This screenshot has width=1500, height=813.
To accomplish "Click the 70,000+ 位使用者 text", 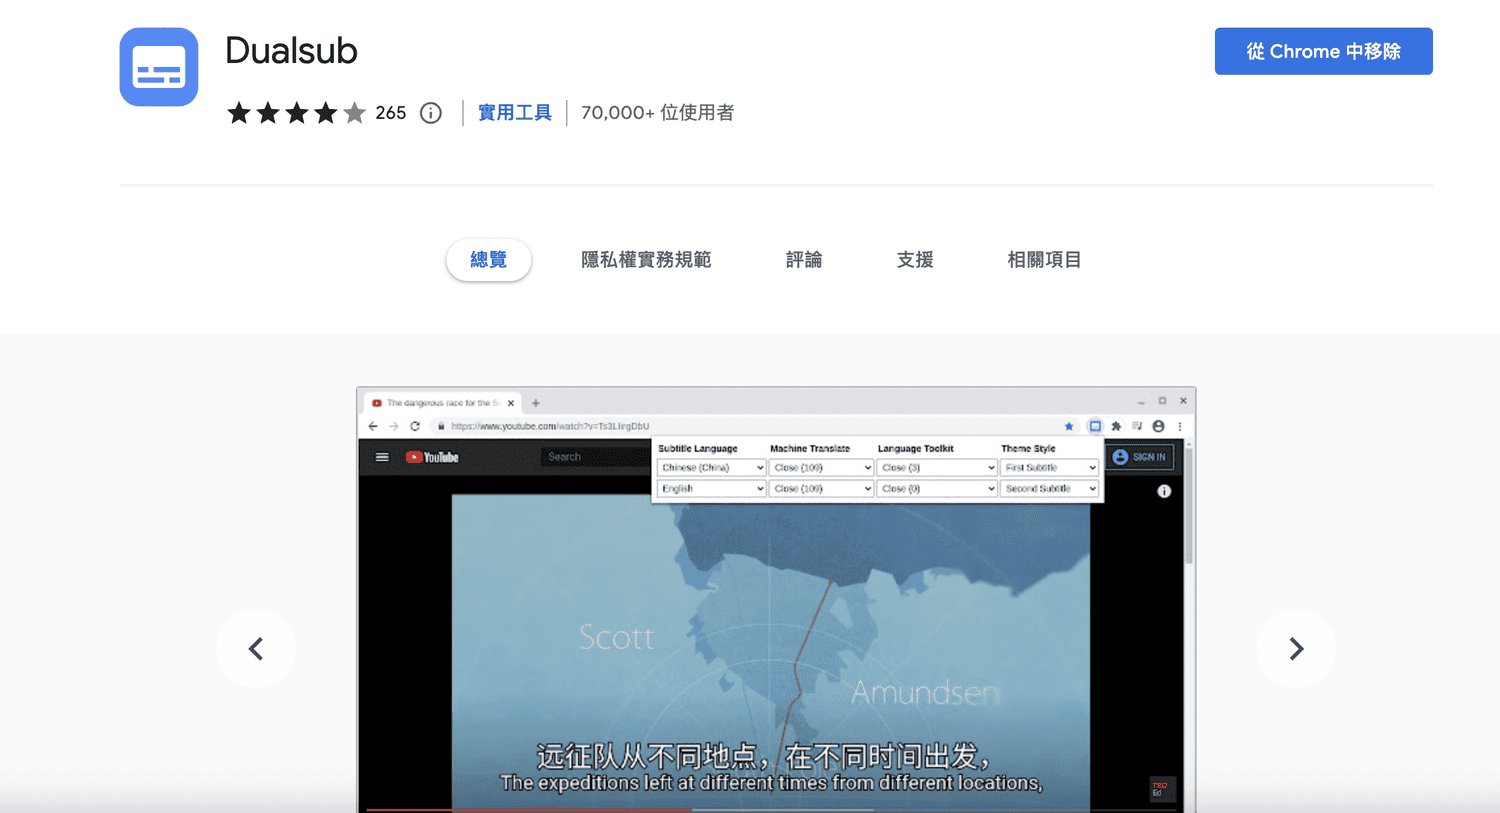I will pyautogui.click(x=658, y=113).
